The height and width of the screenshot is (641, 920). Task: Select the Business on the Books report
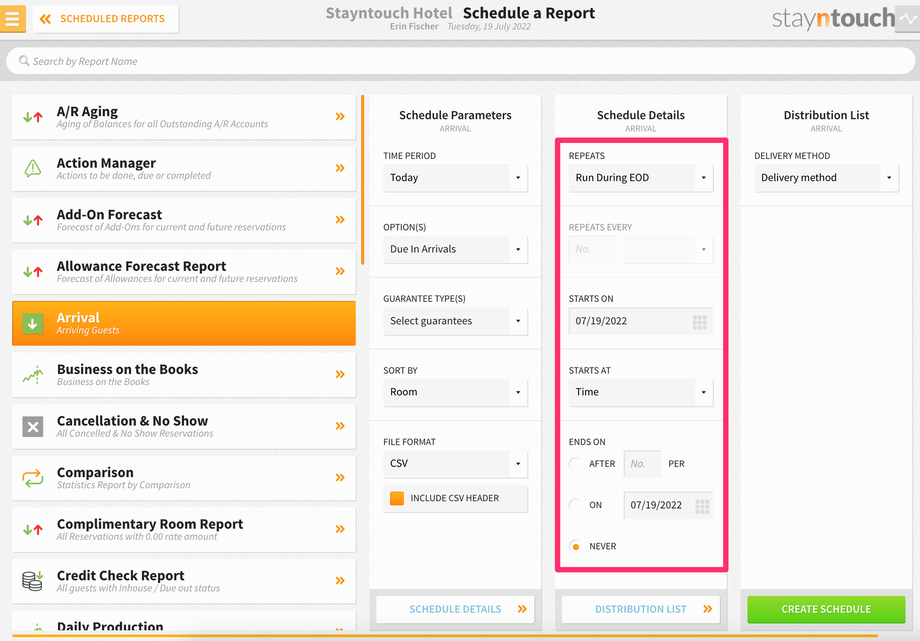click(184, 375)
